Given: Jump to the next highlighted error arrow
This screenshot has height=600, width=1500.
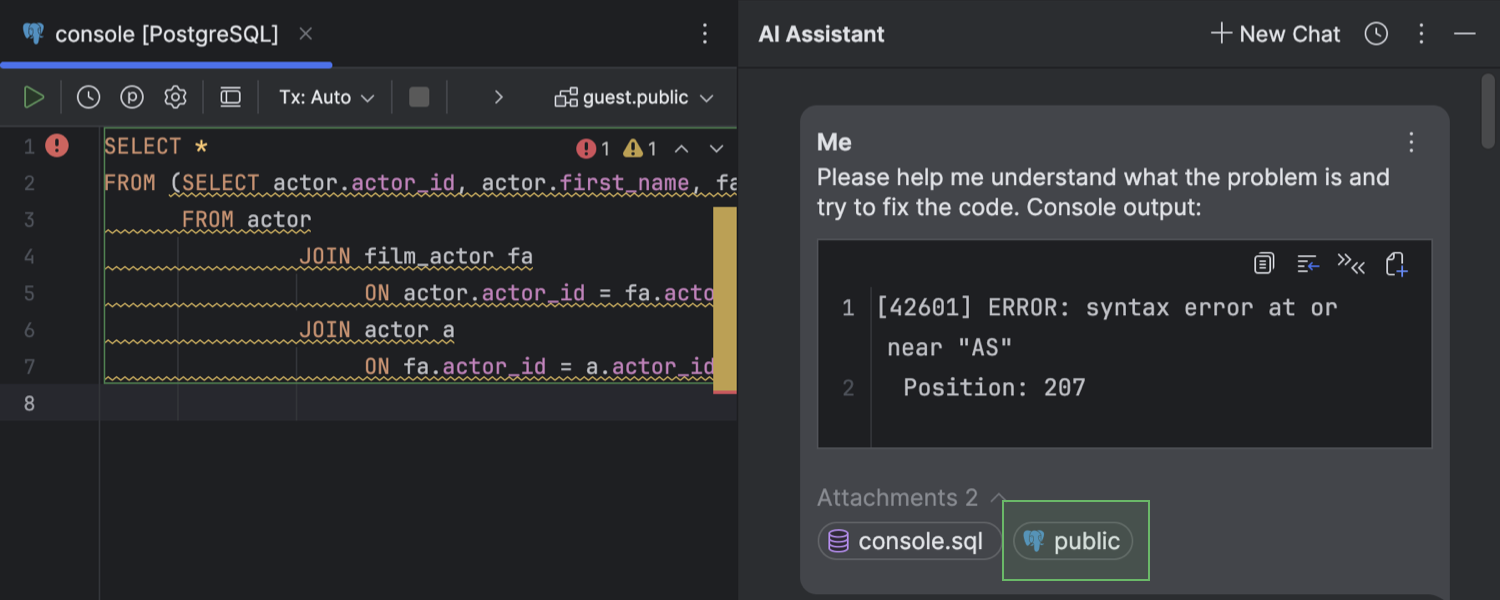Looking at the screenshot, I should point(716,149).
